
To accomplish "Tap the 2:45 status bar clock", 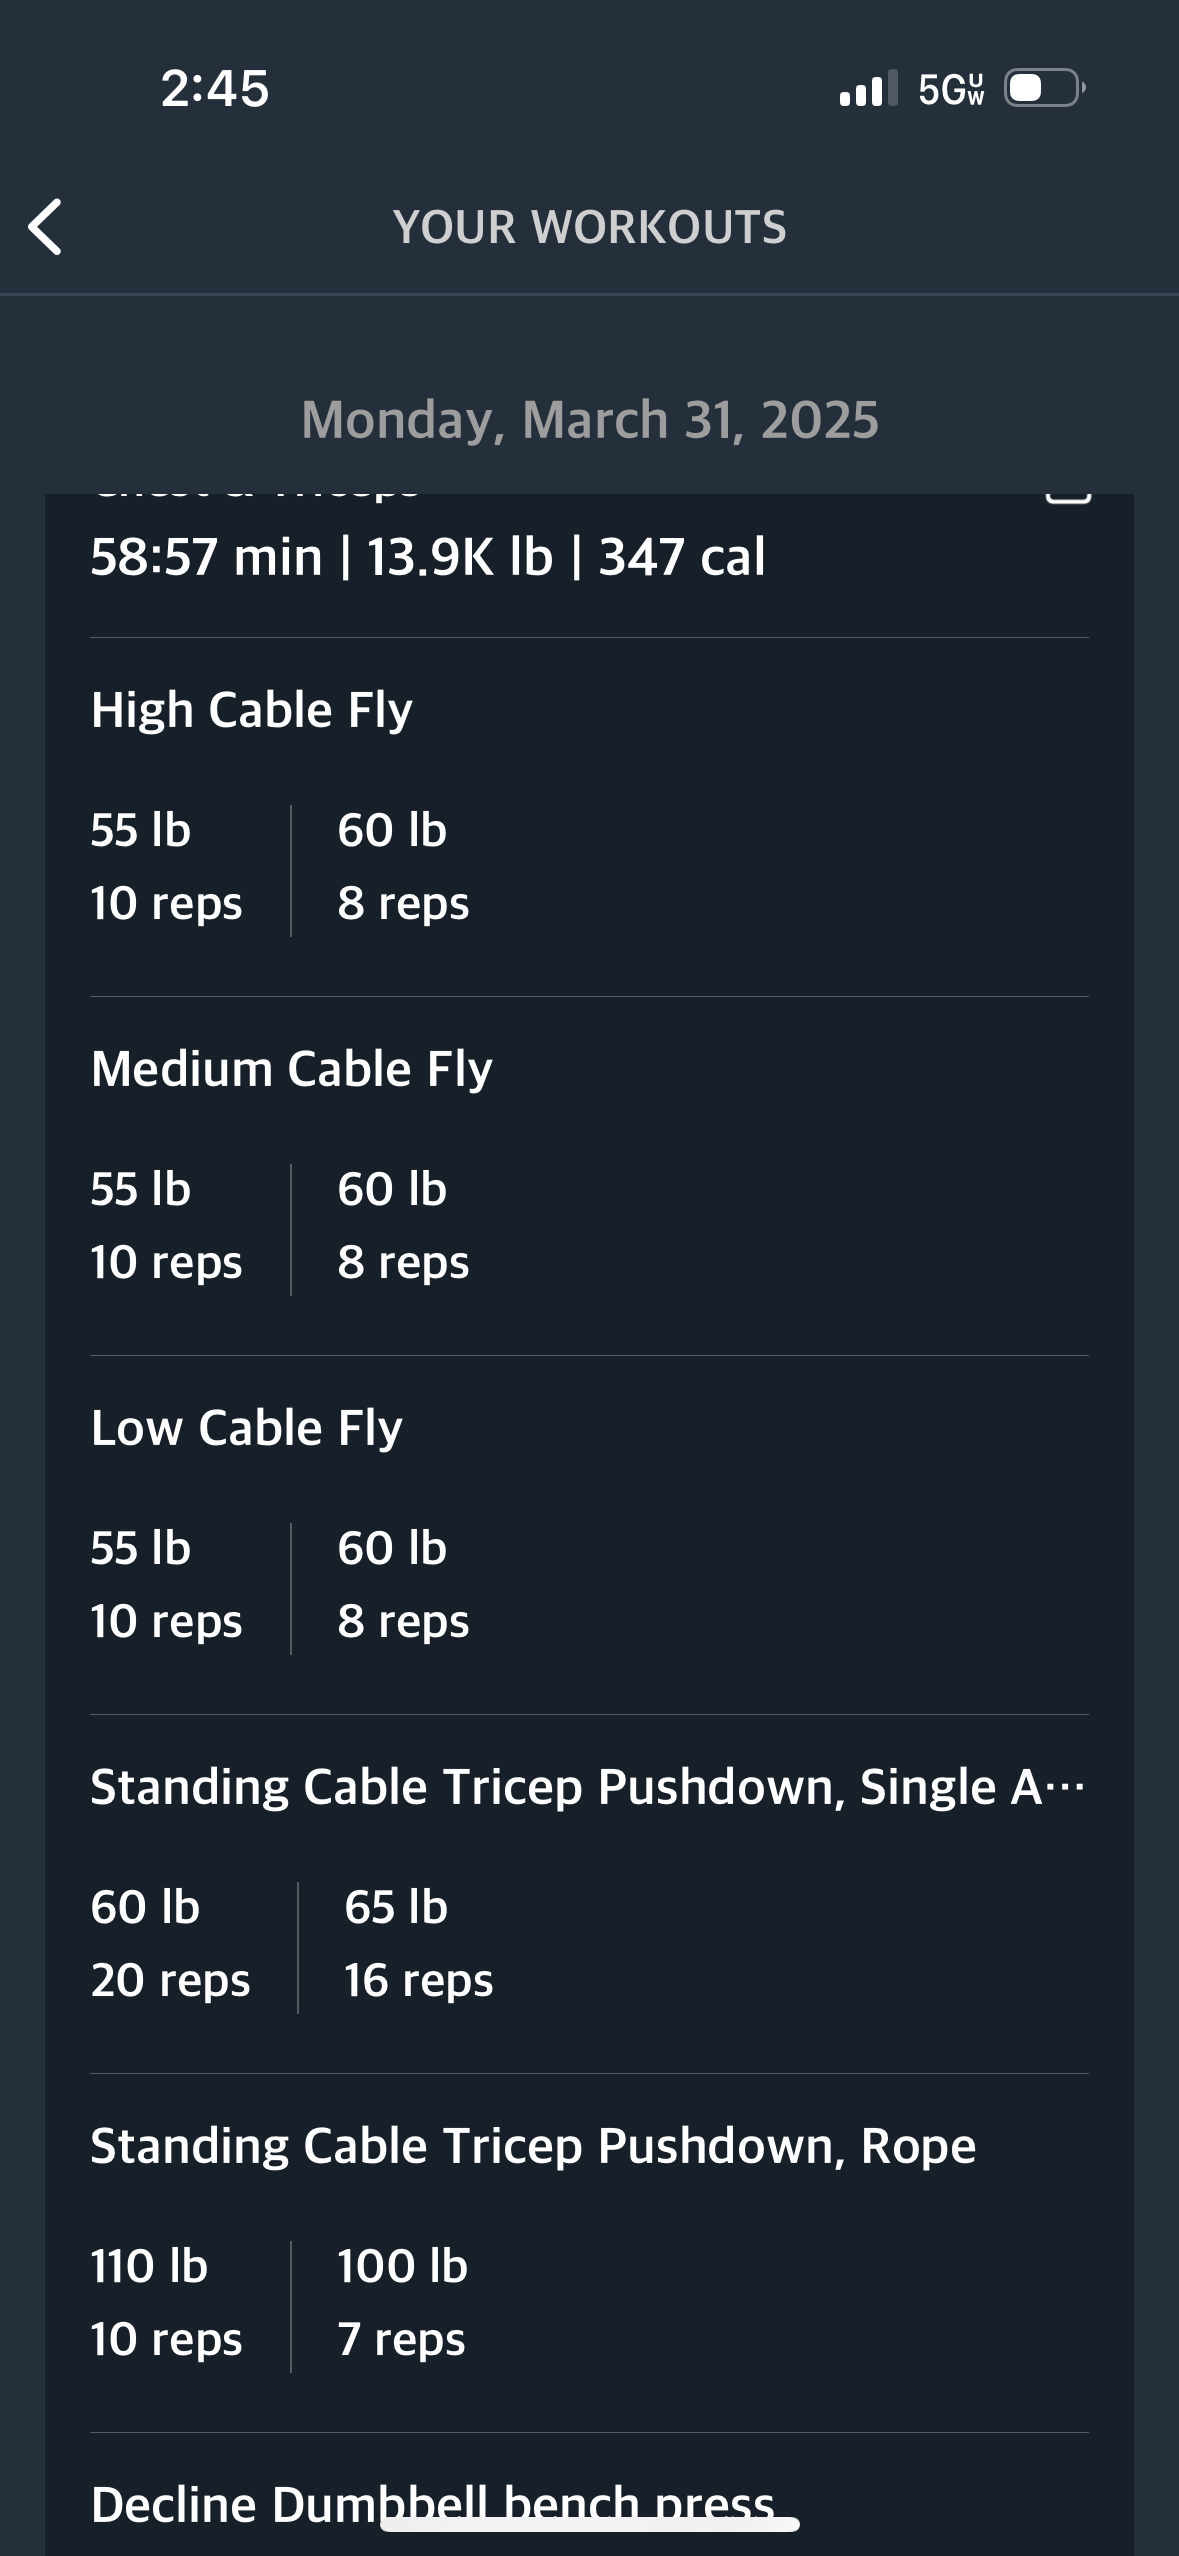I will click(x=215, y=88).
